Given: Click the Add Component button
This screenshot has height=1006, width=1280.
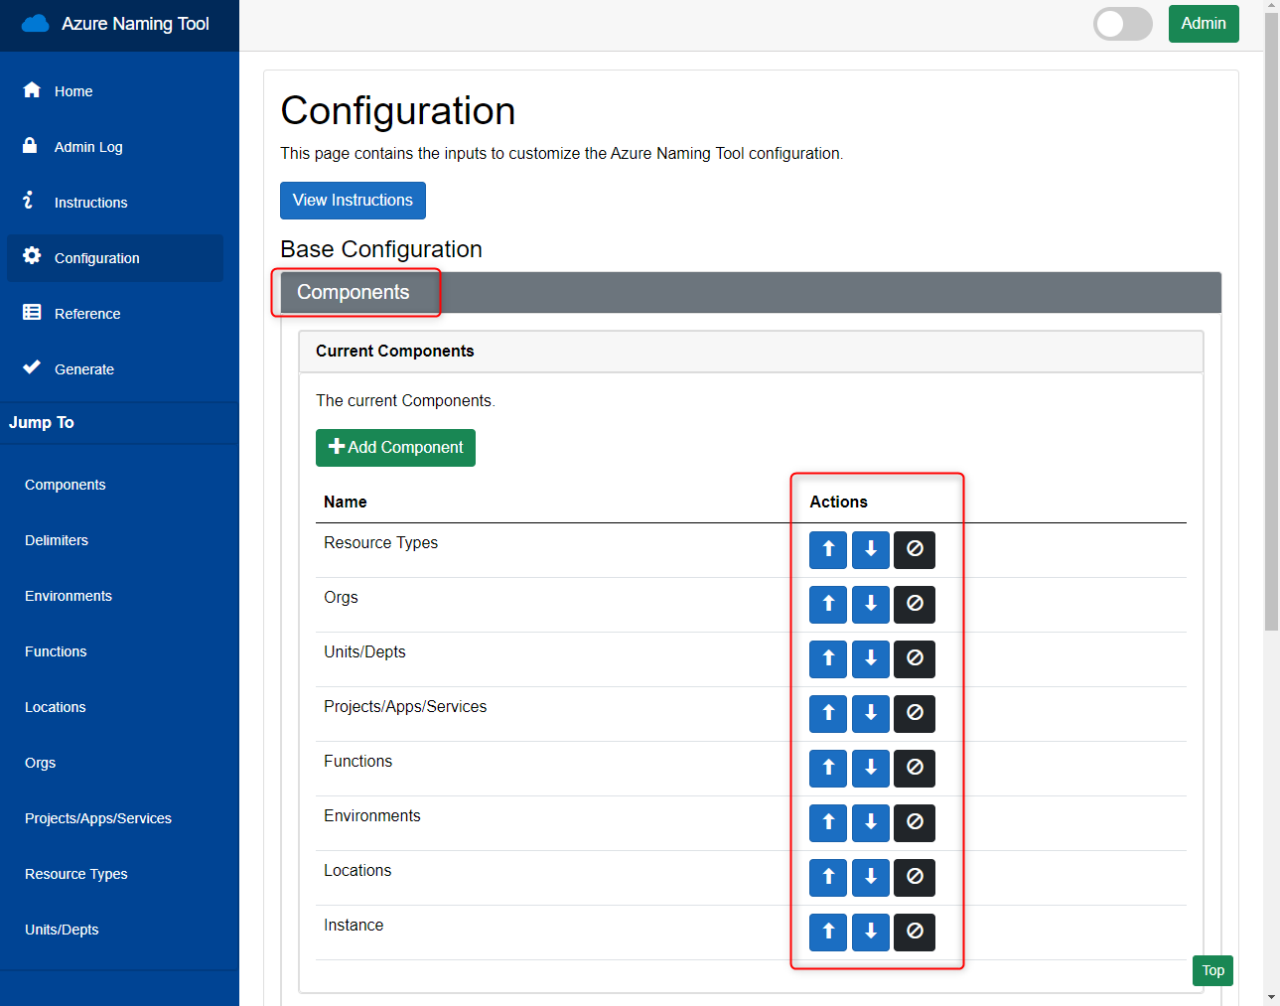Looking at the screenshot, I should point(395,448).
